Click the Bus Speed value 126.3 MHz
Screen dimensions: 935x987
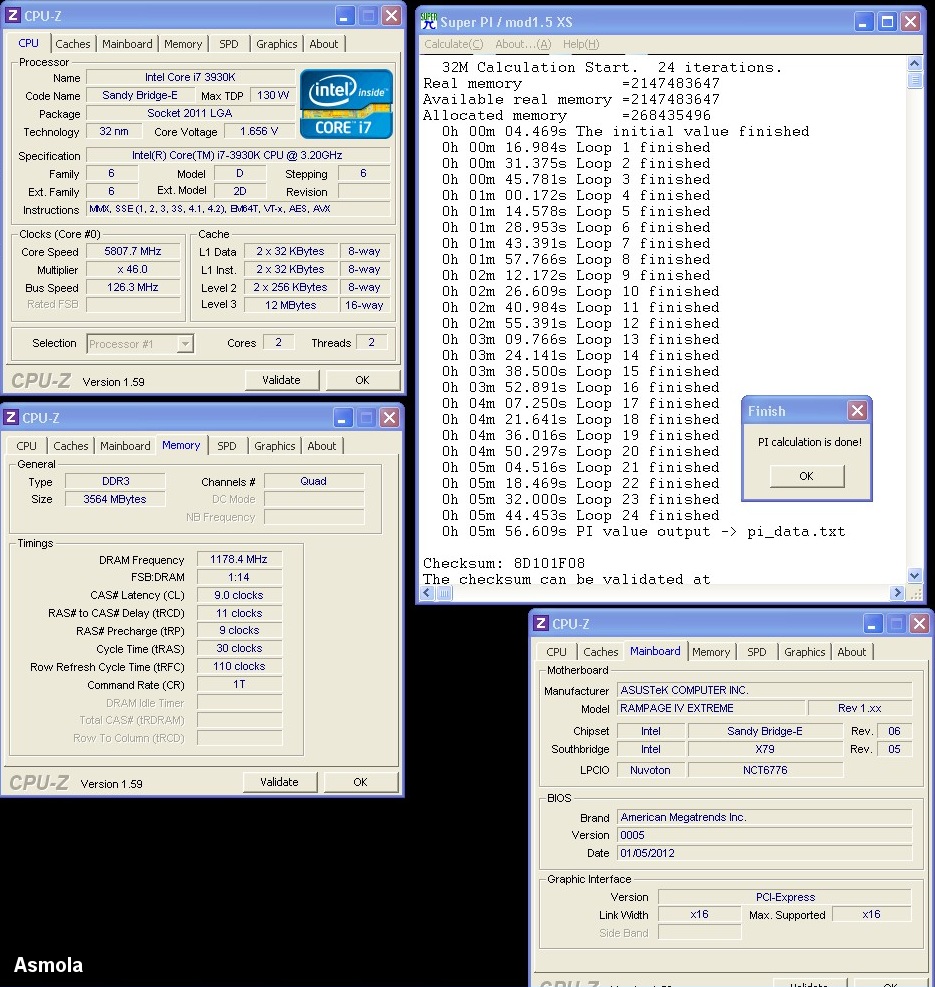(x=133, y=288)
